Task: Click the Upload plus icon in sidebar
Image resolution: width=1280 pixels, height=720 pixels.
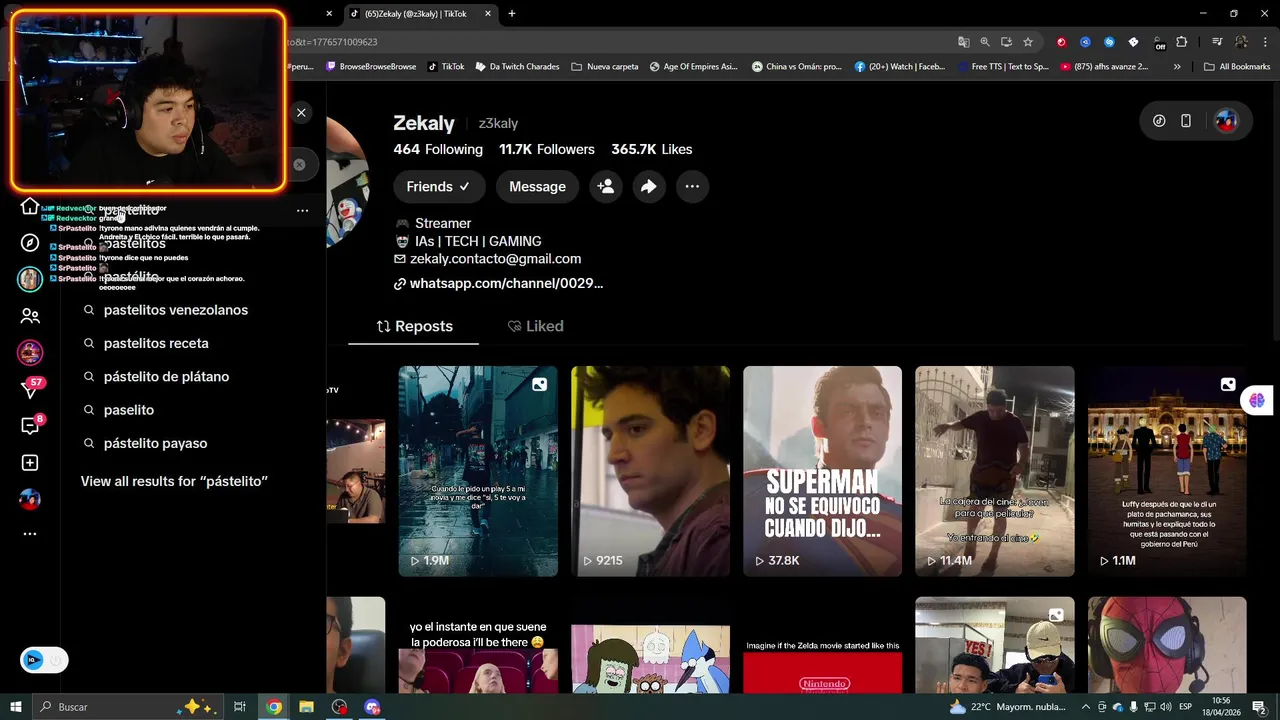Action: 30,463
